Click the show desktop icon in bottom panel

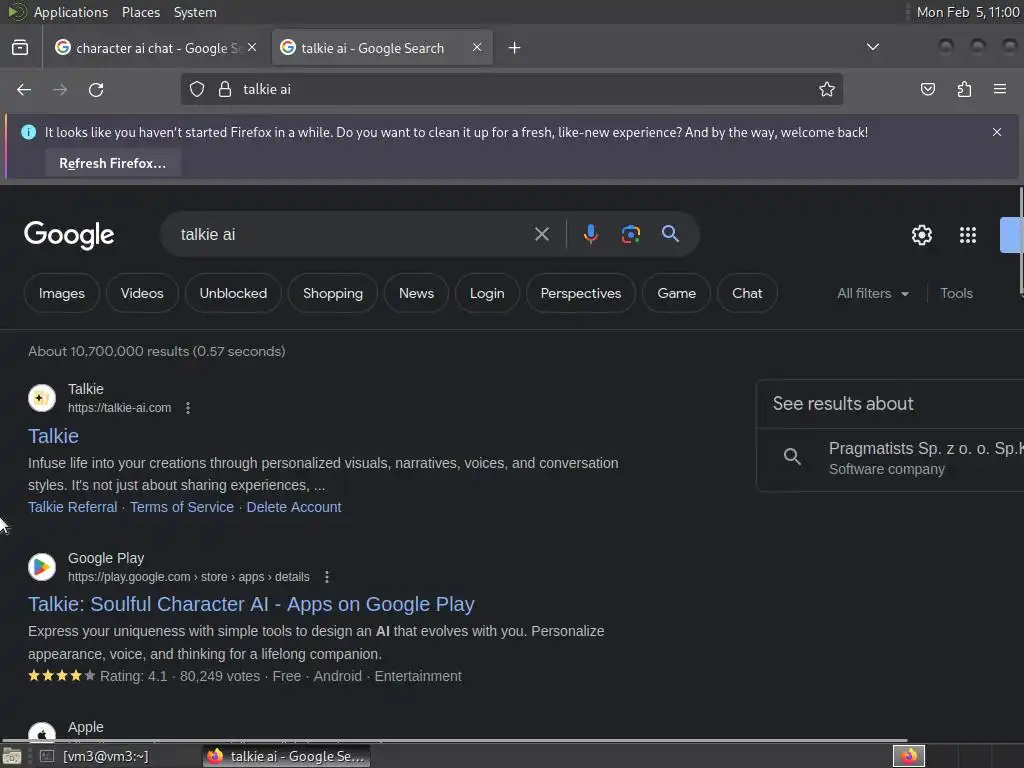[x=12, y=756]
